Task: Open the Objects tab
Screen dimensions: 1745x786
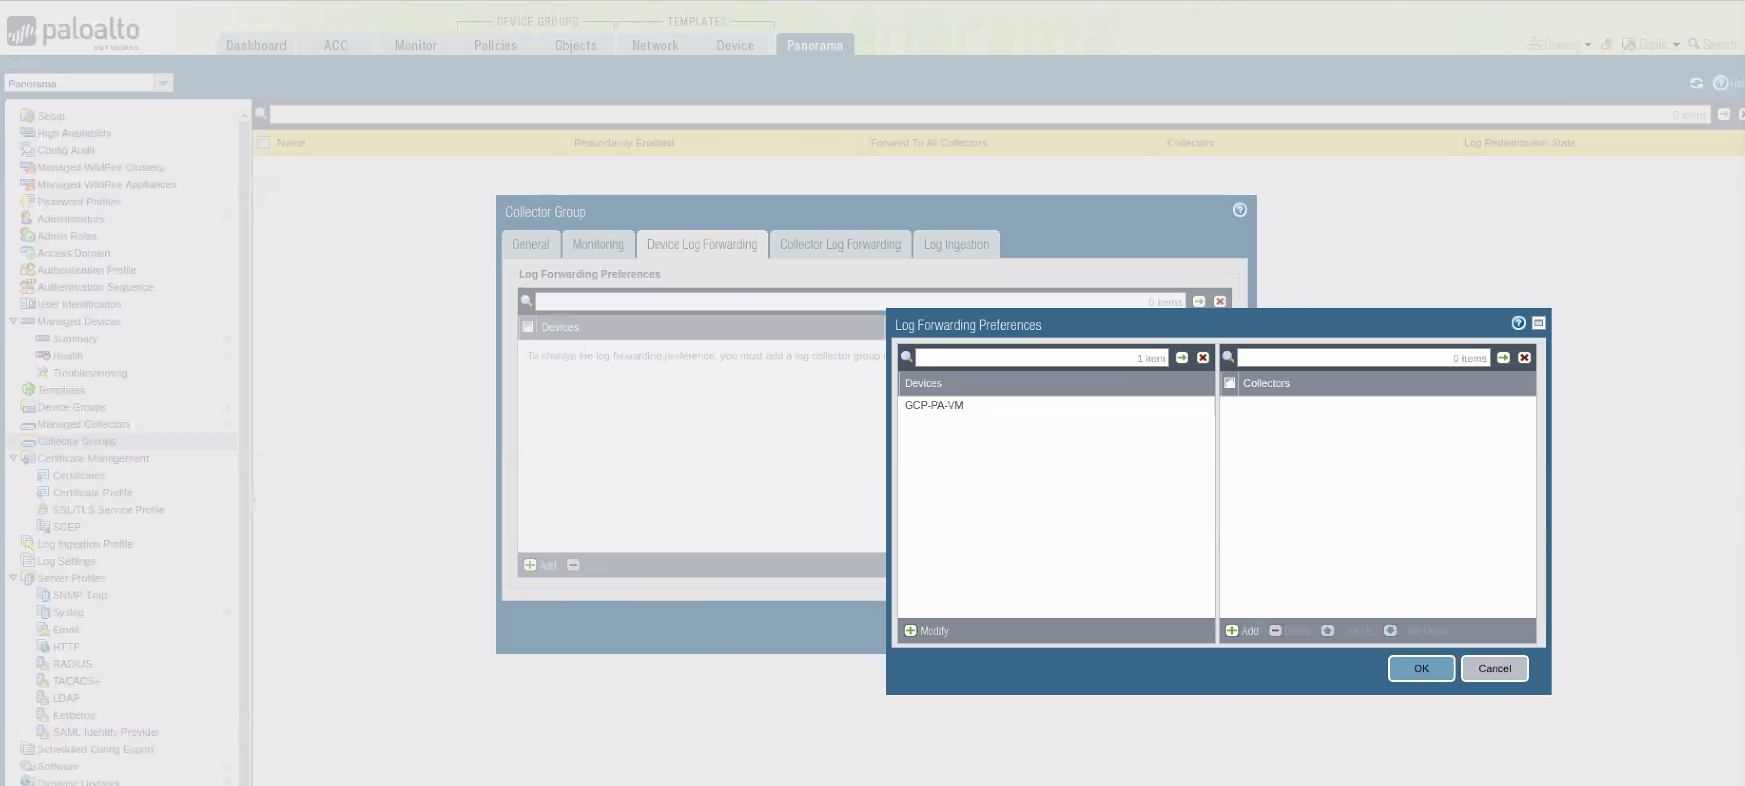Action: (576, 45)
